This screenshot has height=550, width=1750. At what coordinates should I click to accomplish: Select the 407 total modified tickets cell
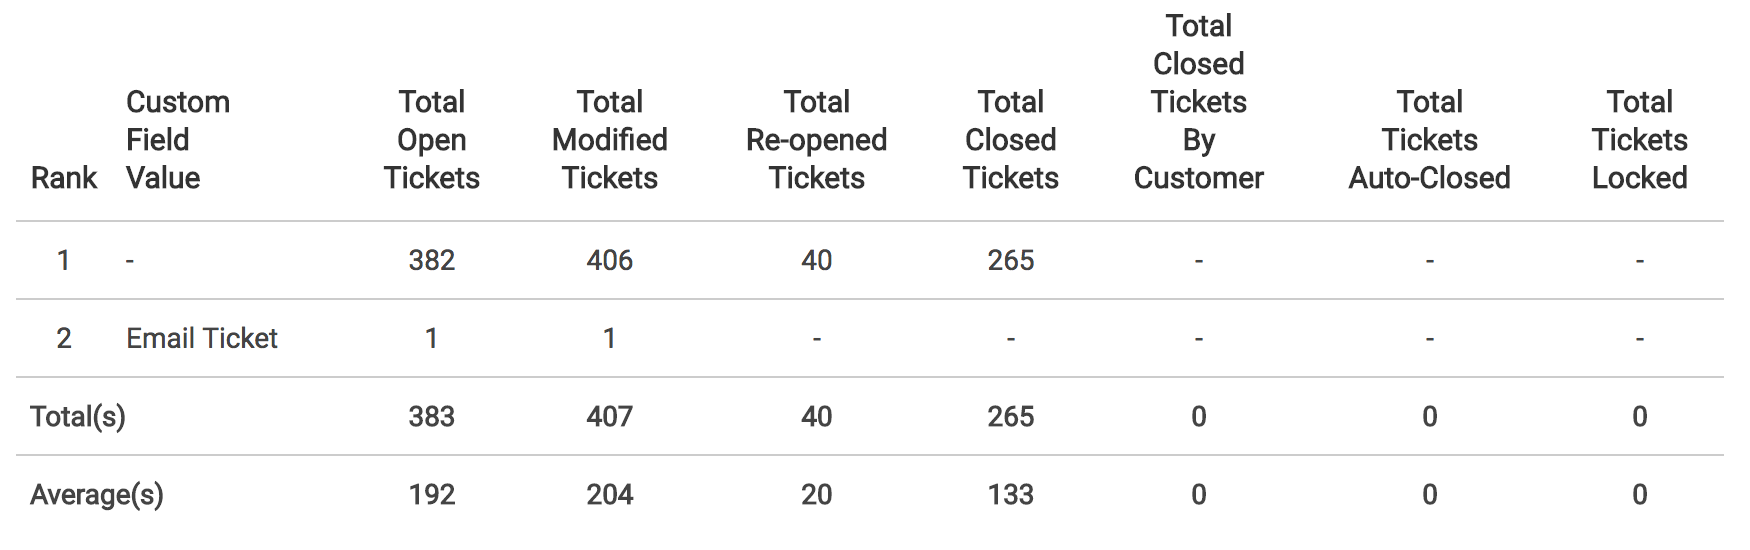click(x=609, y=416)
